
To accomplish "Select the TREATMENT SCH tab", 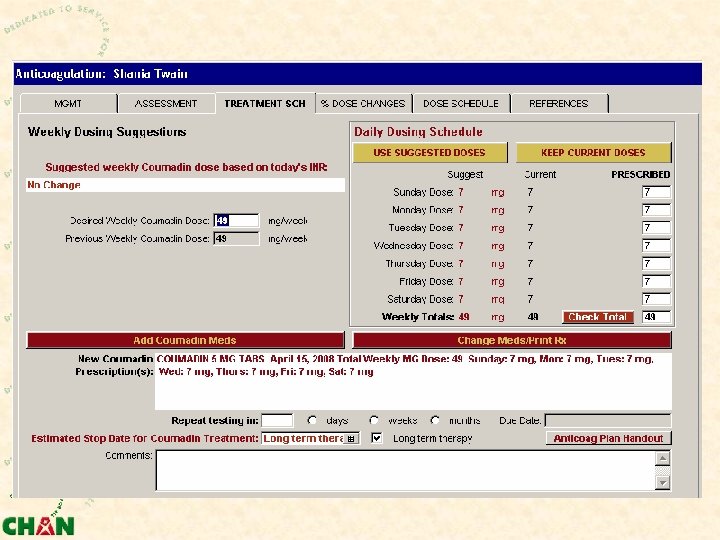I will tap(265, 103).
